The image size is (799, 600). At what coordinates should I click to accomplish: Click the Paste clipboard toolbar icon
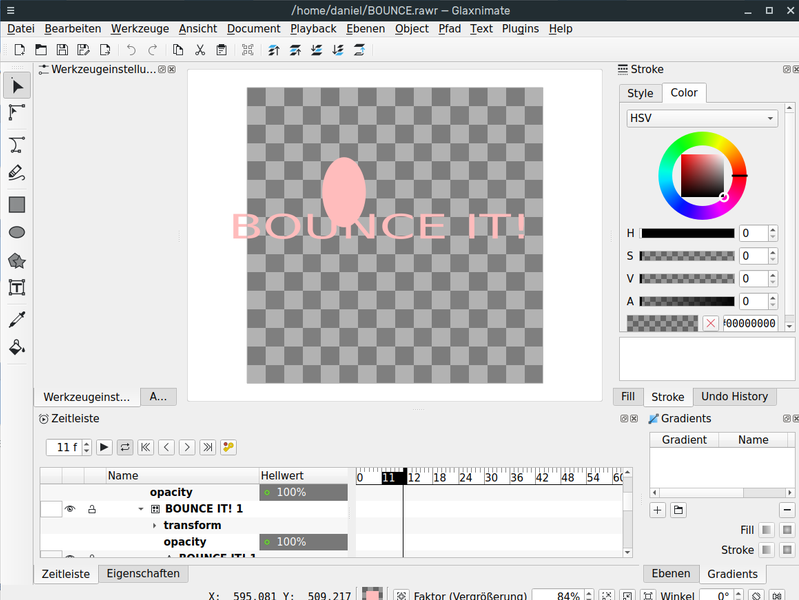click(221, 50)
